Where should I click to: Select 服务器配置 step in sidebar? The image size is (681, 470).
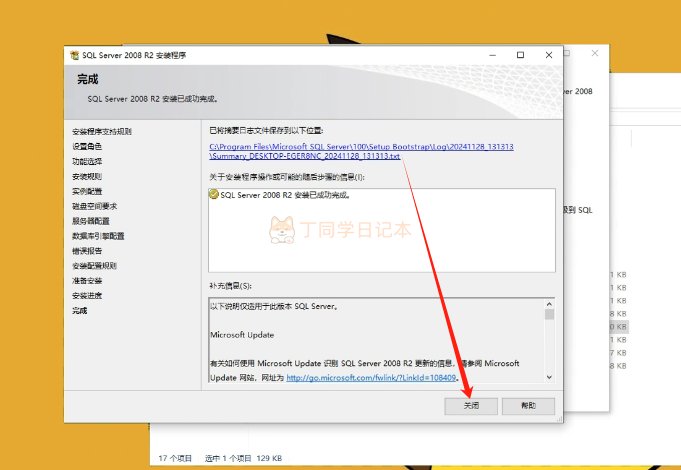pyautogui.click(x=91, y=221)
